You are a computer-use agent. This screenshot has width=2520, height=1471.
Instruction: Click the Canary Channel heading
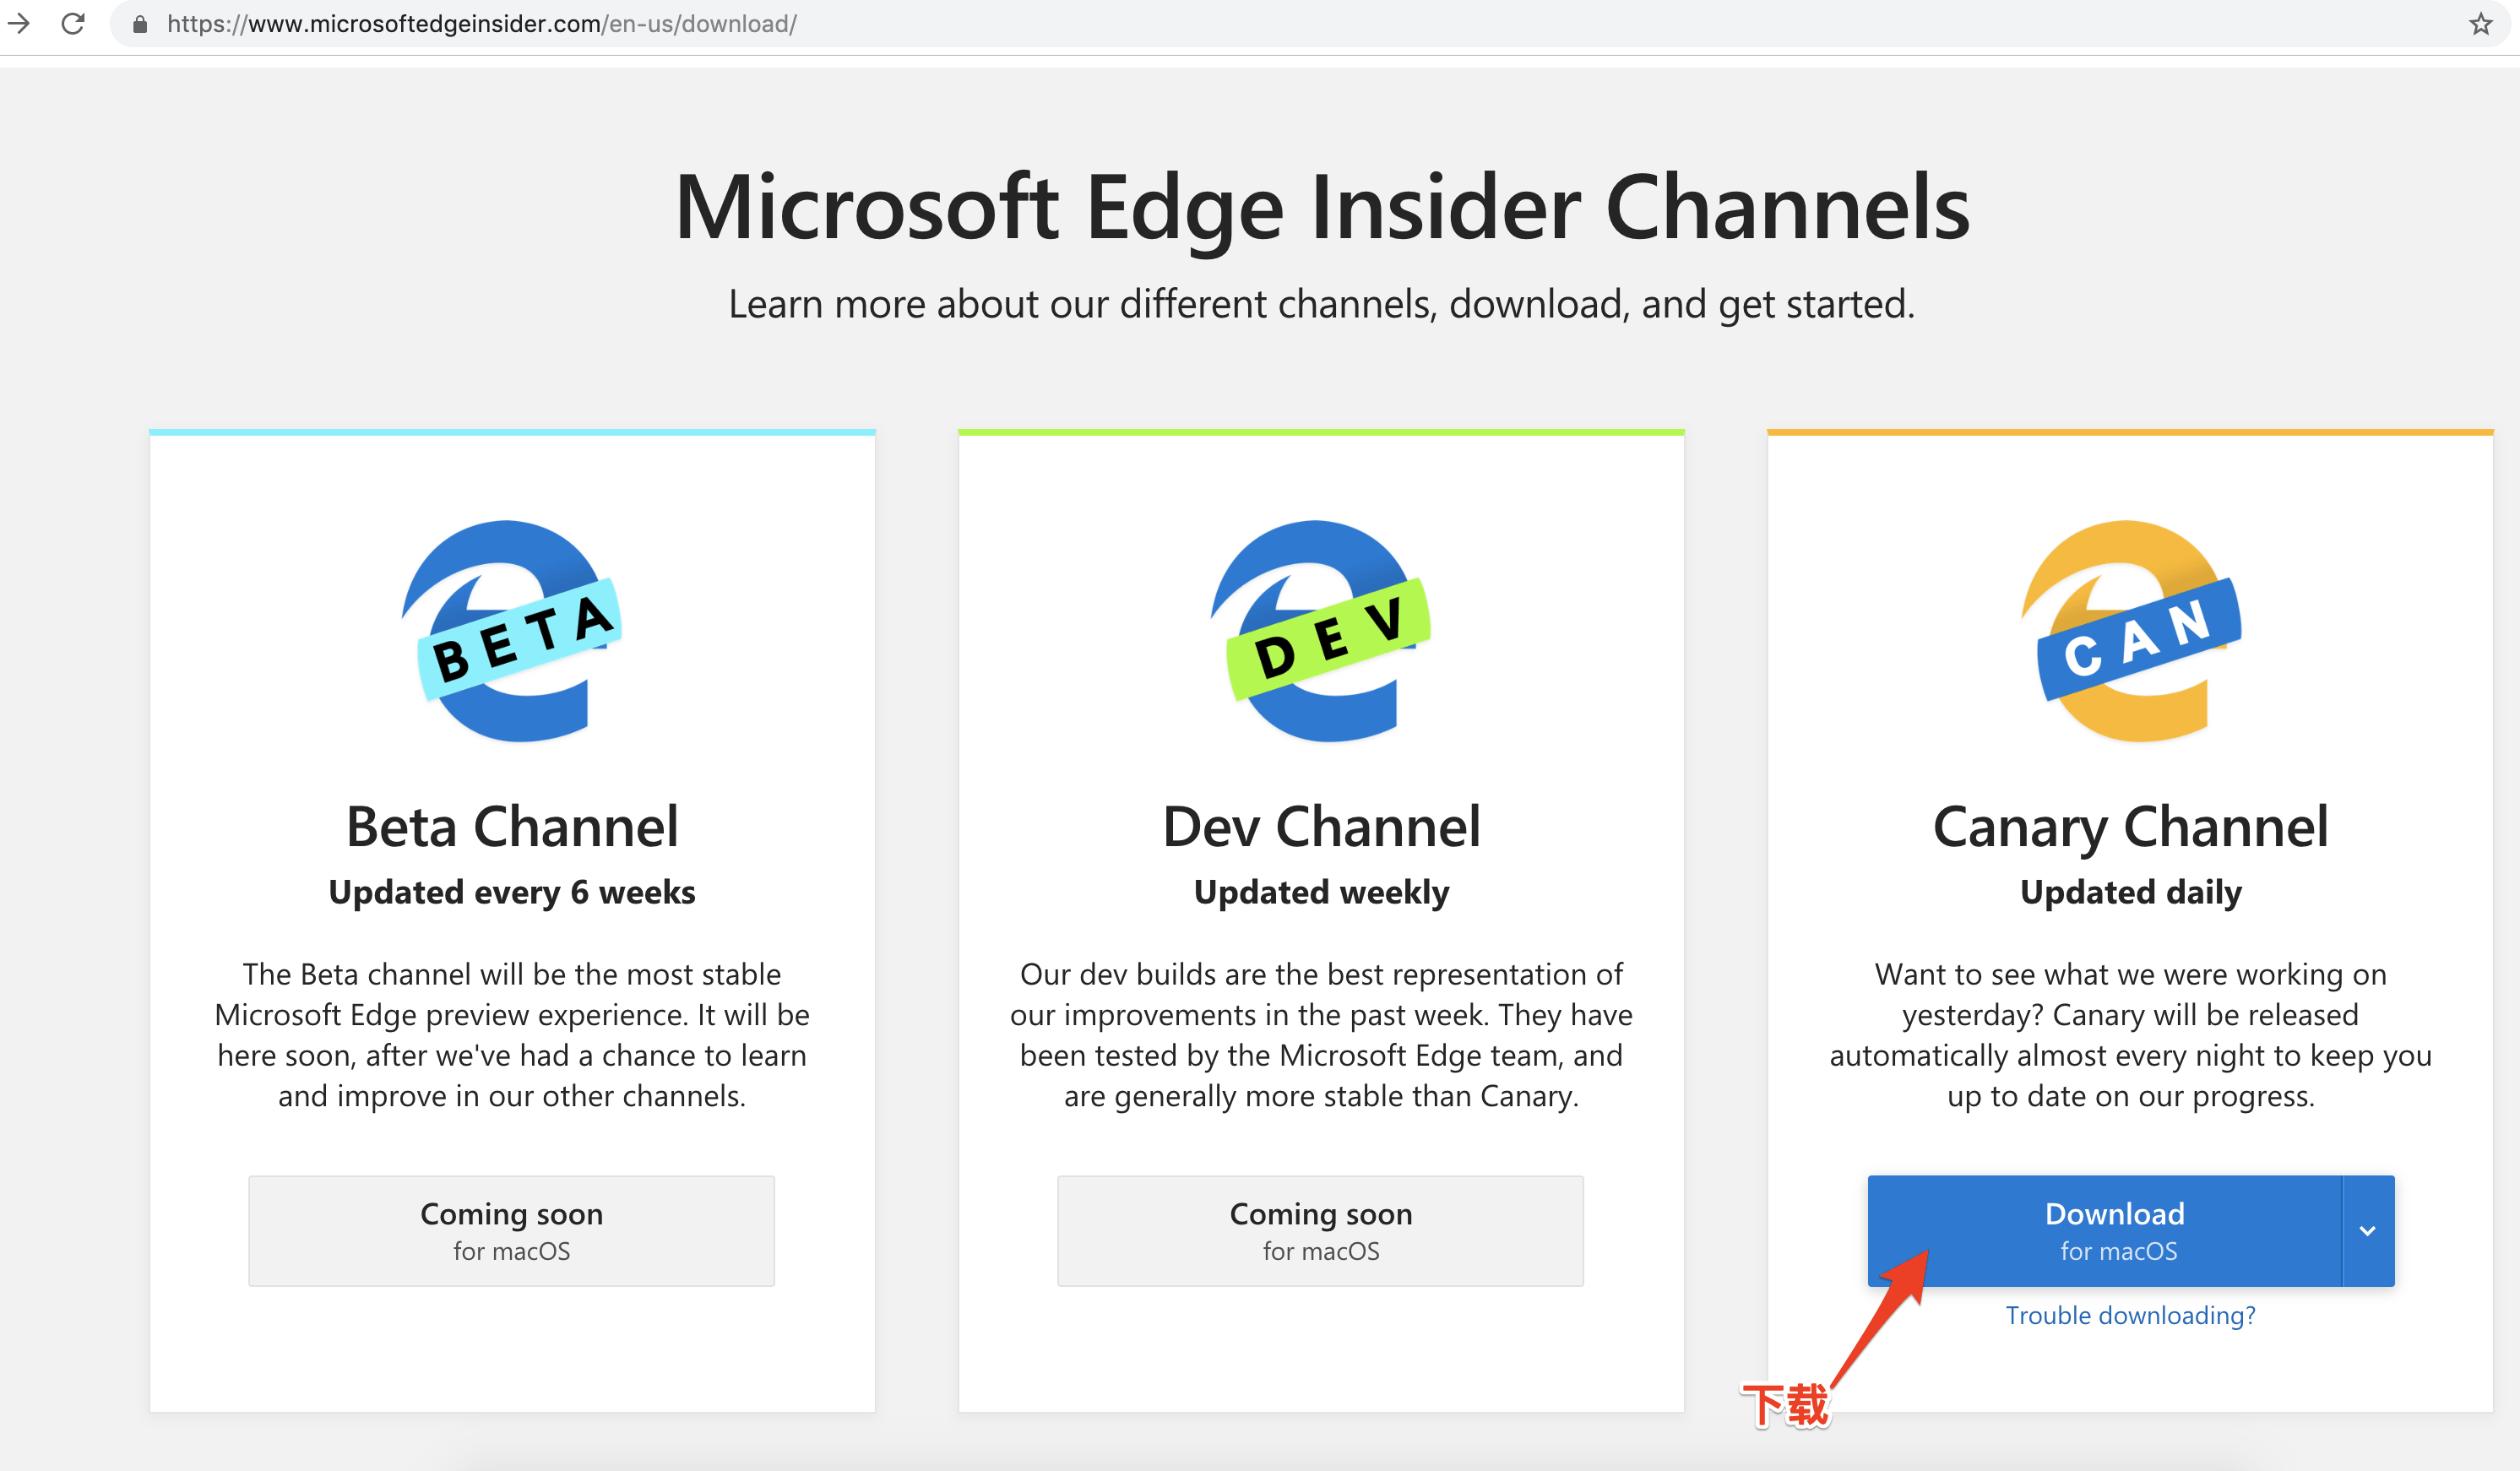[x=2130, y=826]
